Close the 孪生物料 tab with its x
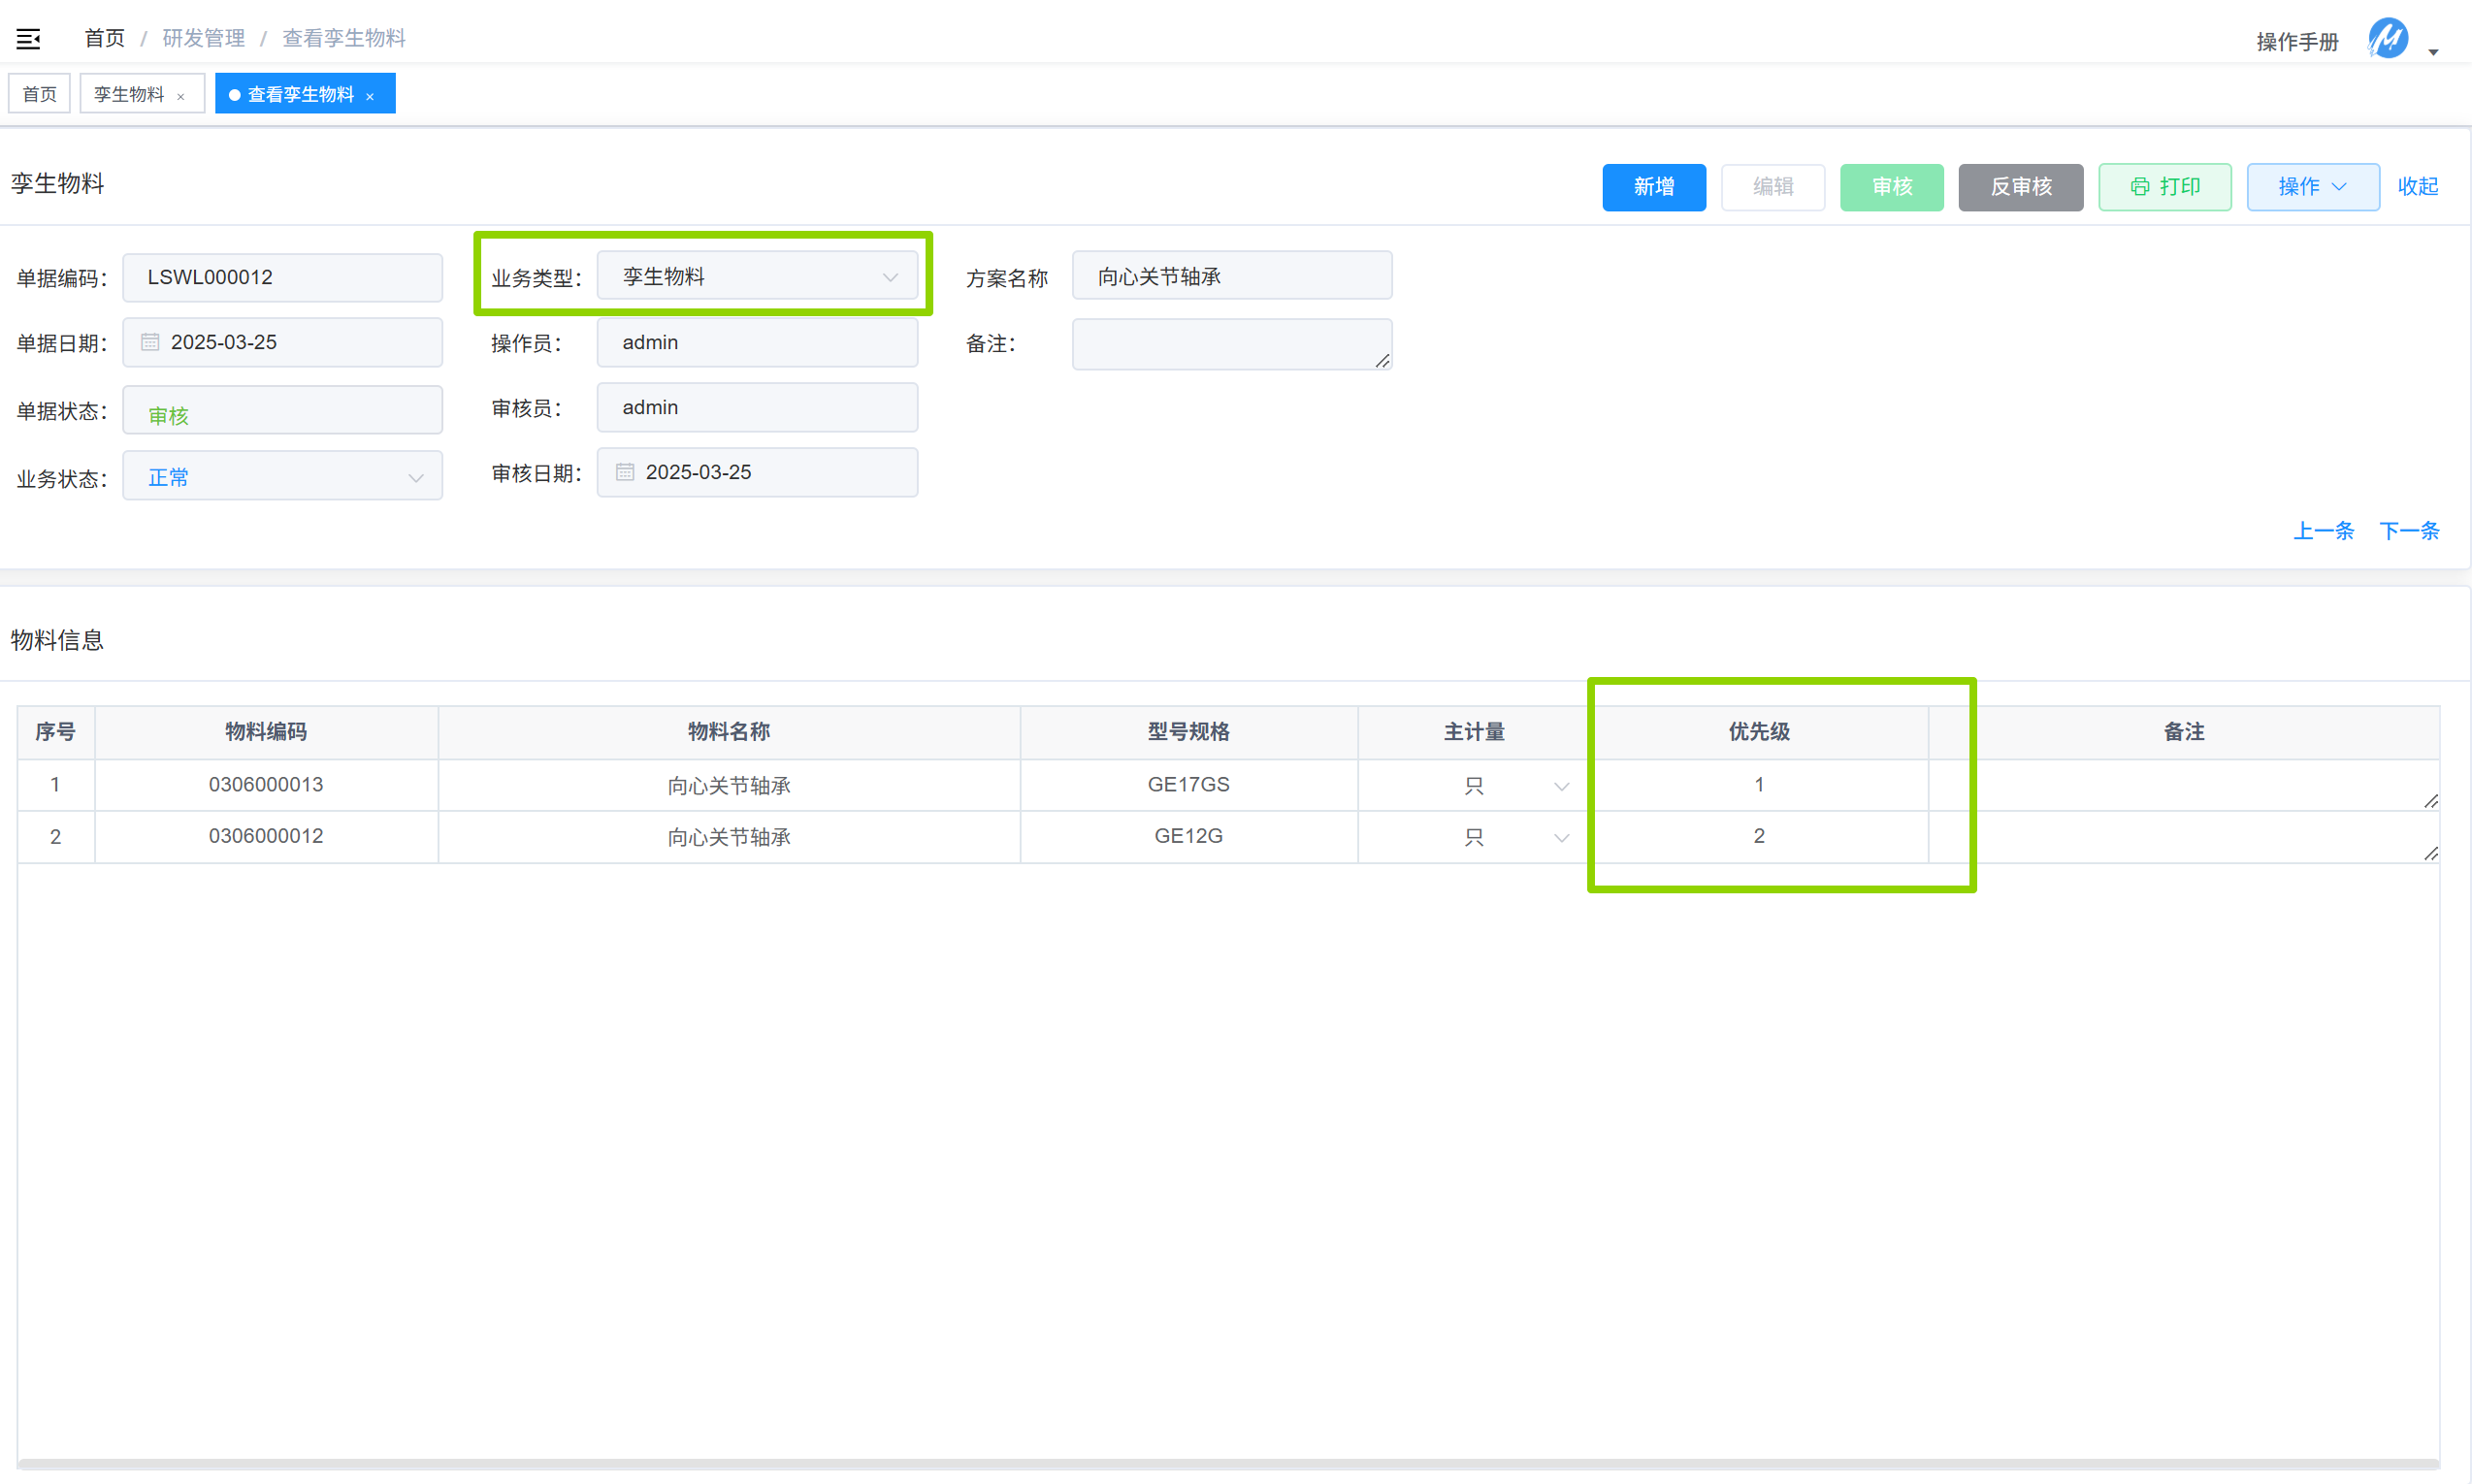The height and width of the screenshot is (1484, 2472). [x=181, y=97]
